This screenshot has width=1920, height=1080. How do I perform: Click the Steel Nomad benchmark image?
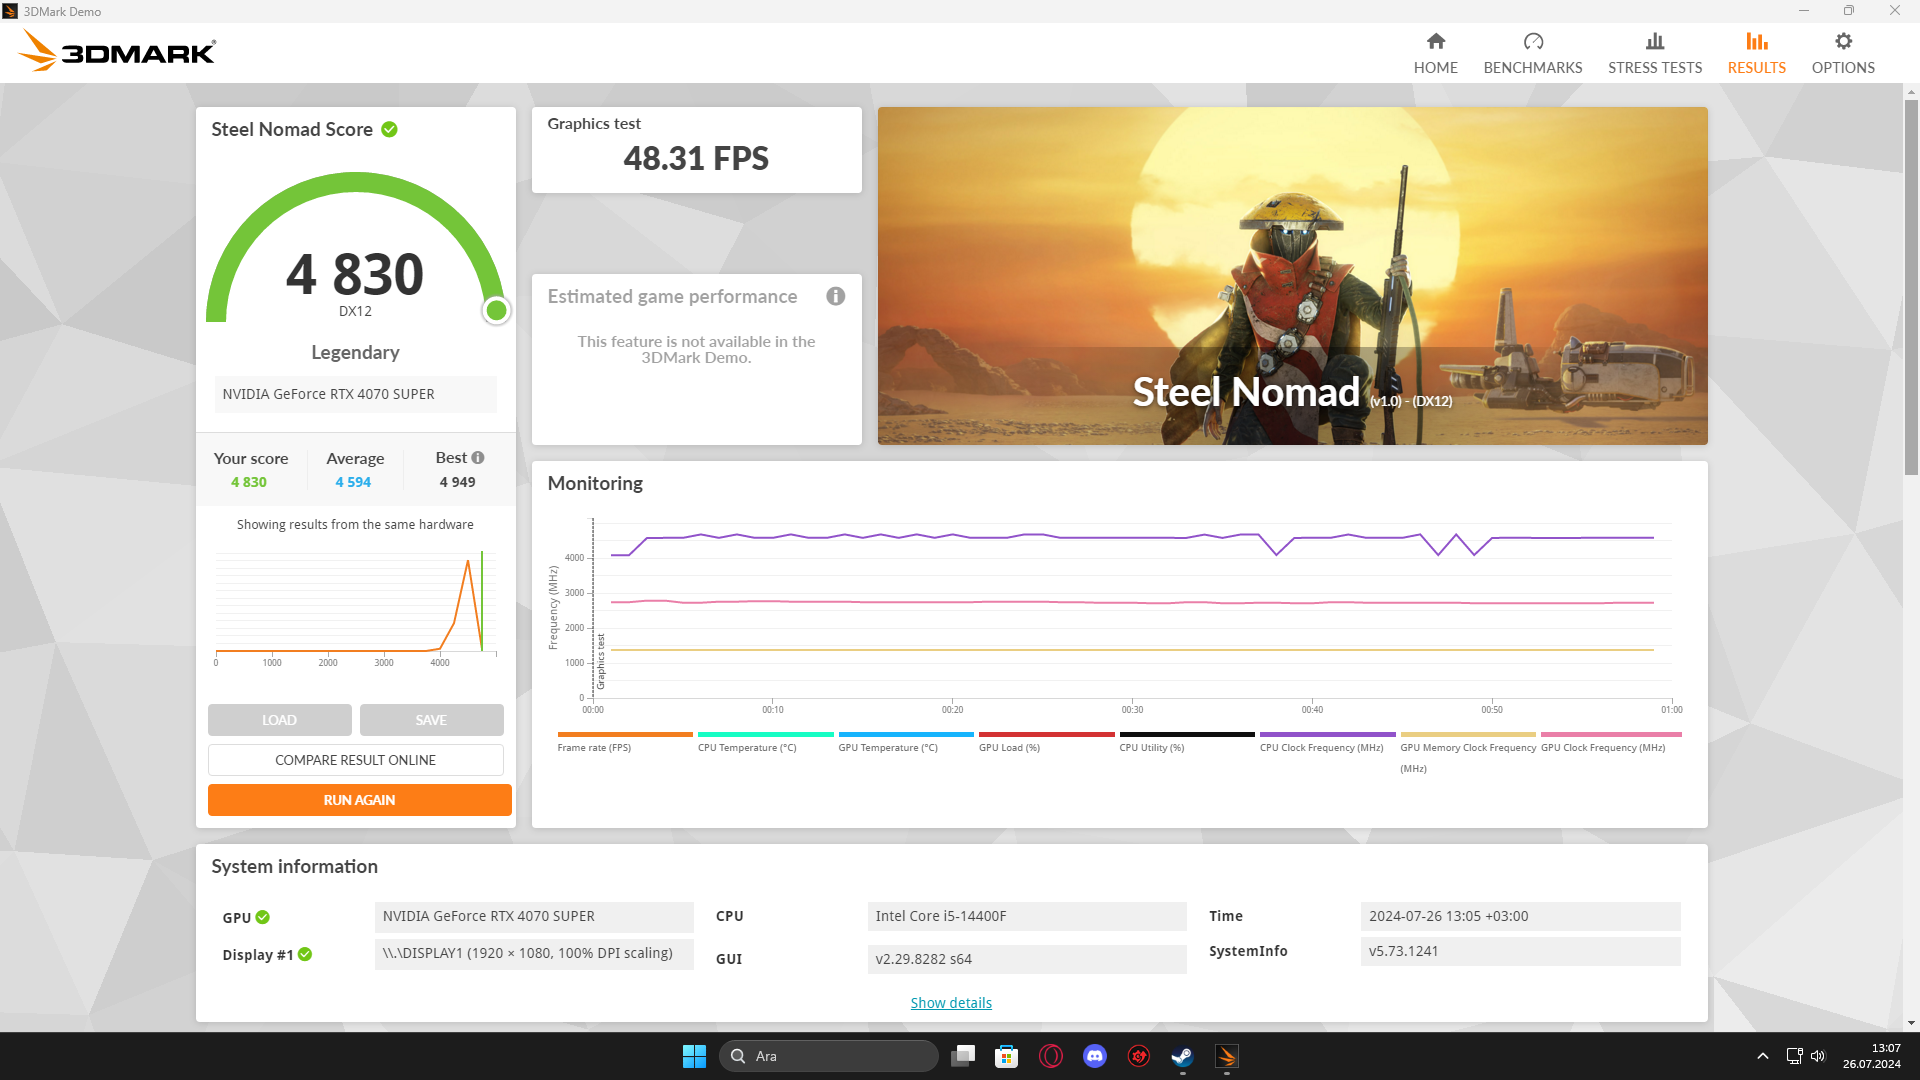click(1292, 276)
